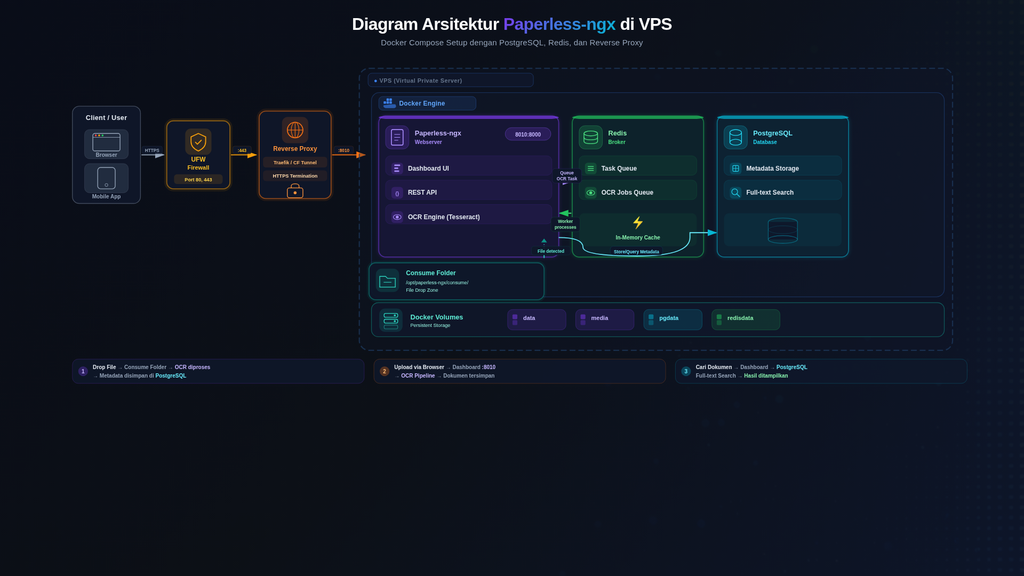1024x576 pixels.
Task: Click the Docker Volumes heading
Action: pyautogui.click(x=436, y=317)
